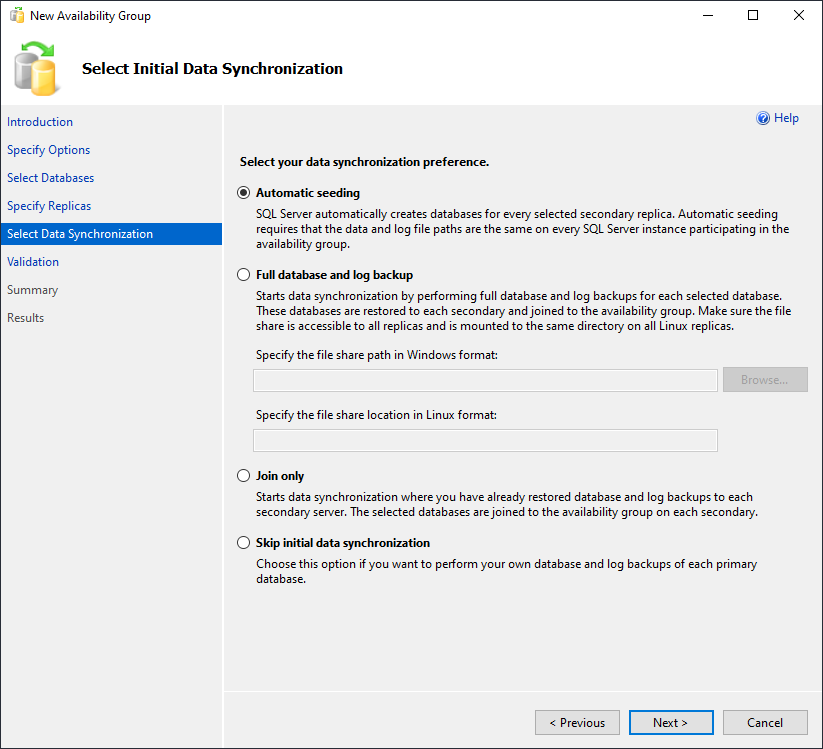Viewport: 823px width, 749px height.
Task: Select the Automatic seeding option
Action: (x=244, y=193)
